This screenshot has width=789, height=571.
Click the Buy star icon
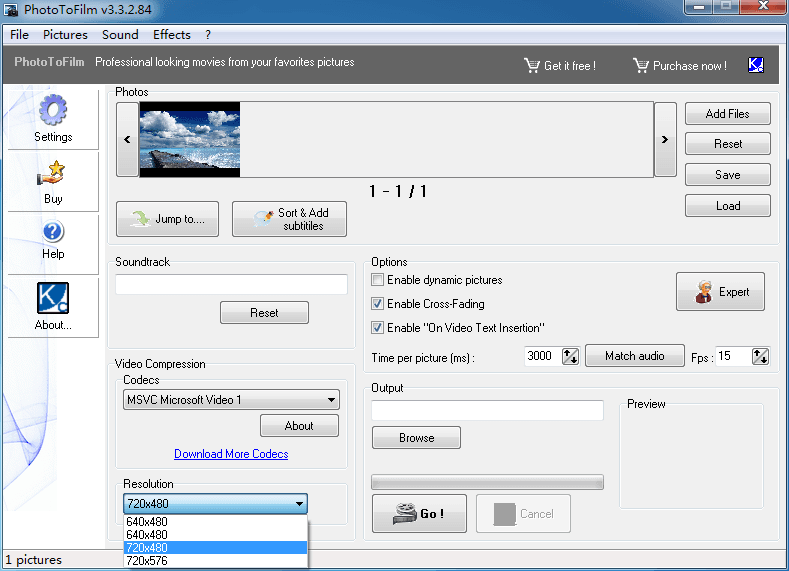[53, 174]
